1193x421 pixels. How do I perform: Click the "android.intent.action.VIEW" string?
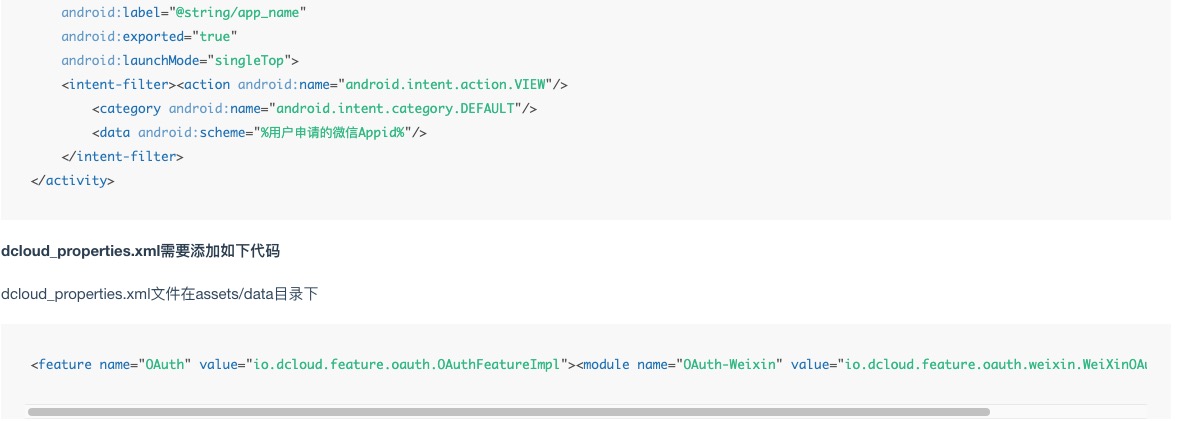click(x=448, y=84)
